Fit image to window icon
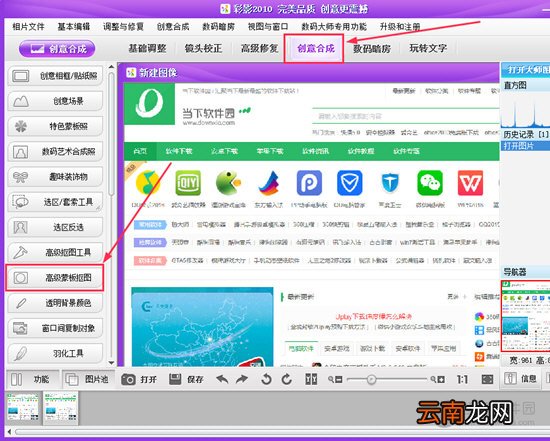Screen dimensions: 550x441 pos(488,379)
